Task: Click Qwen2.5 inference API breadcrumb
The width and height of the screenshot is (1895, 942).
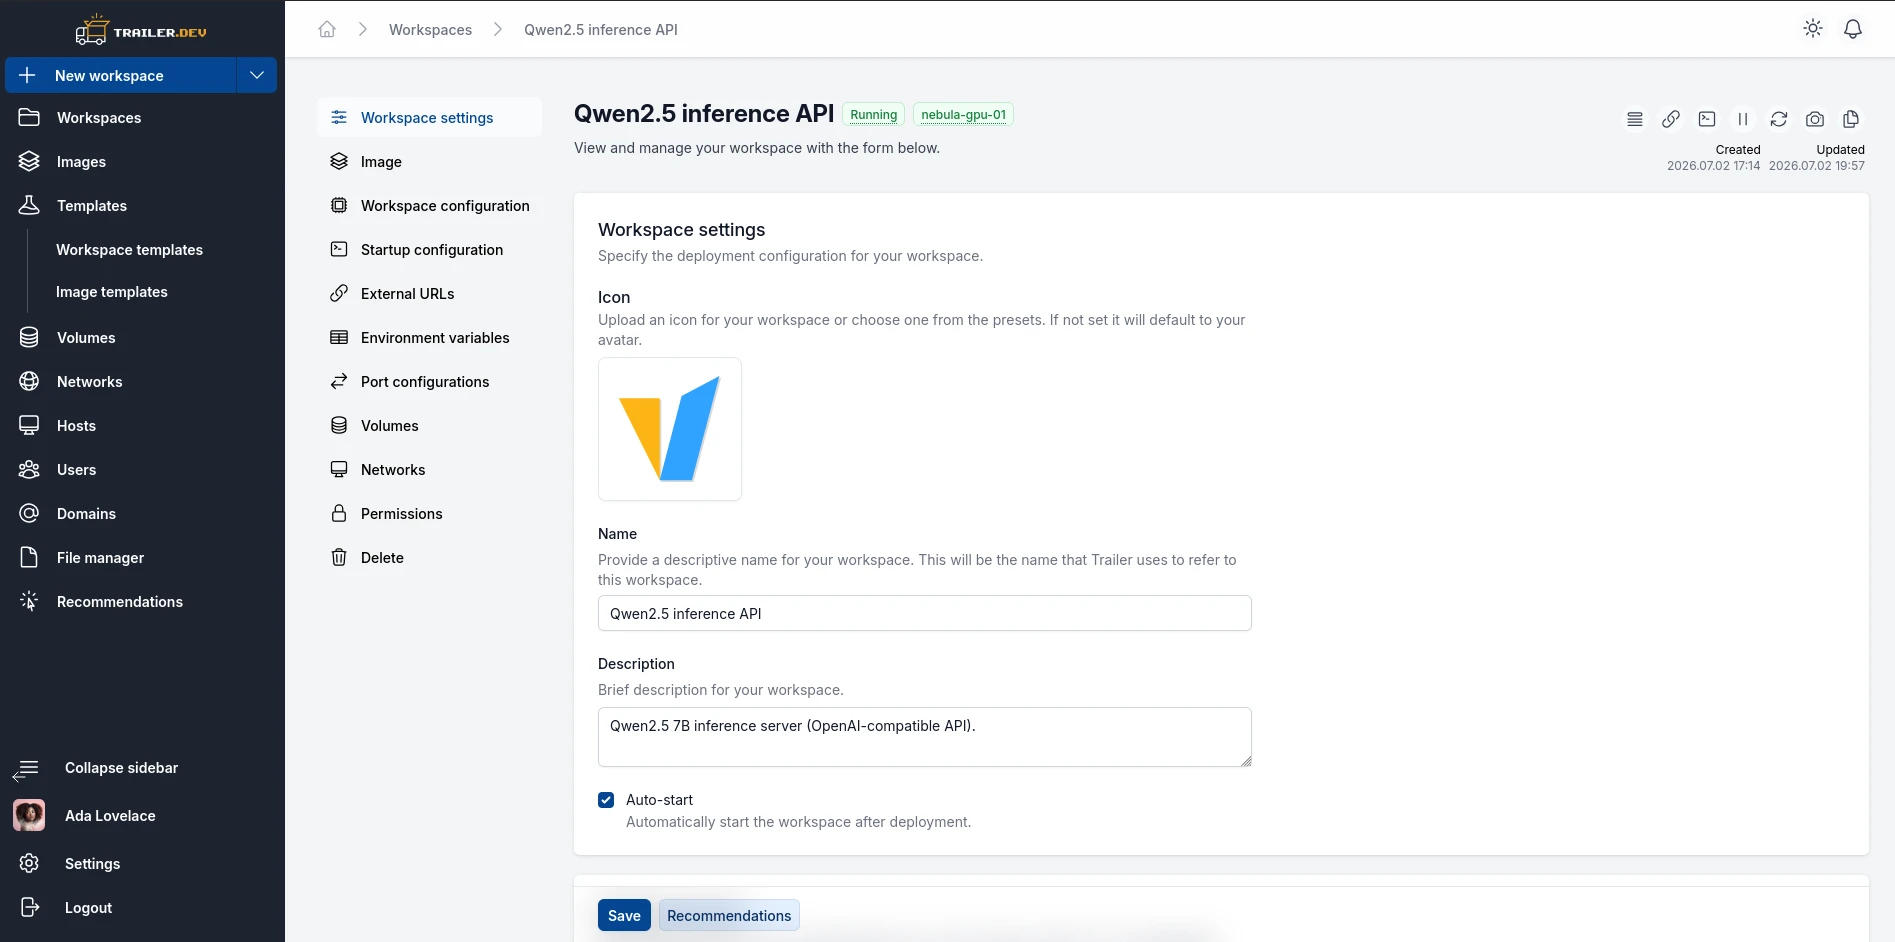Action: pyautogui.click(x=601, y=30)
